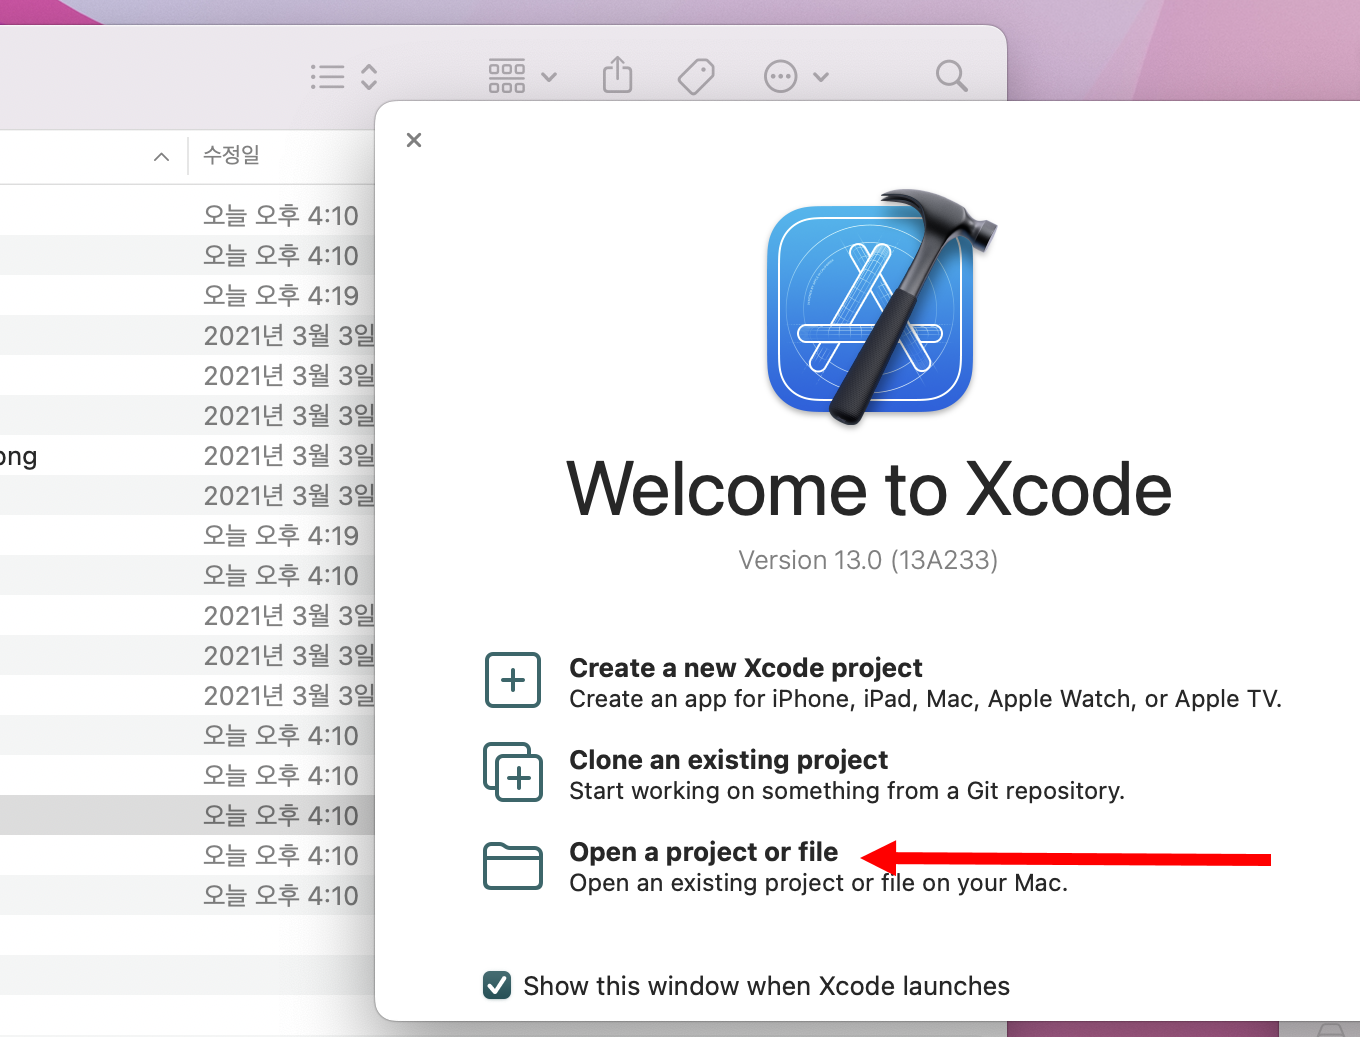Expand the Finder action menu chevron
Viewport: 1360px width, 1037px height.
[x=821, y=77]
